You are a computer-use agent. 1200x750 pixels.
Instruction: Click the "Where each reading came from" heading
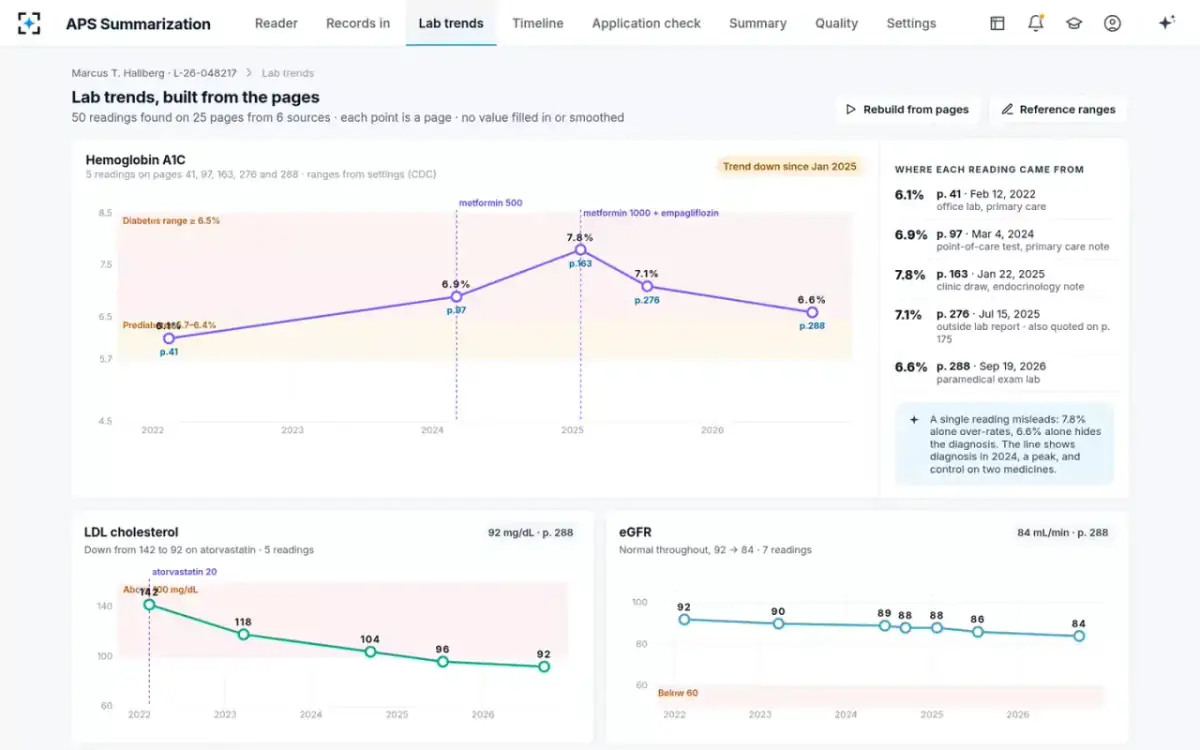point(989,170)
